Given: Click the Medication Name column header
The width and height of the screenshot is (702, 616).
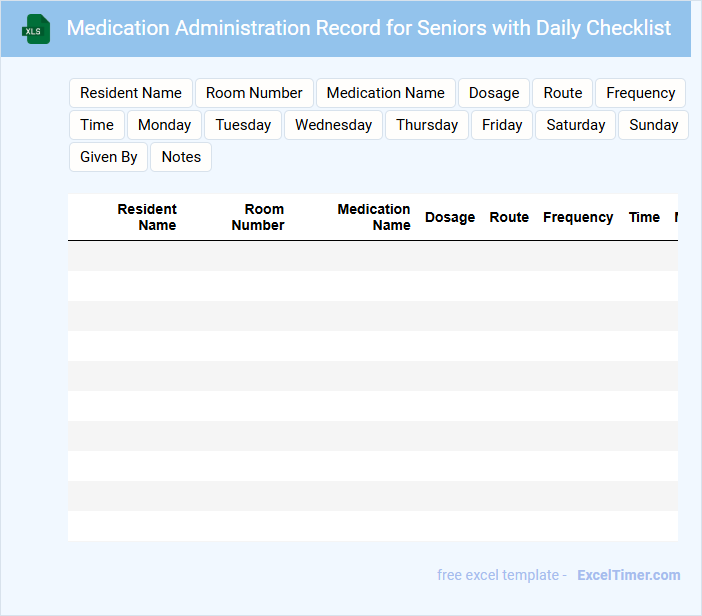Looking at the screenshot, I should [x=374, y=217].
